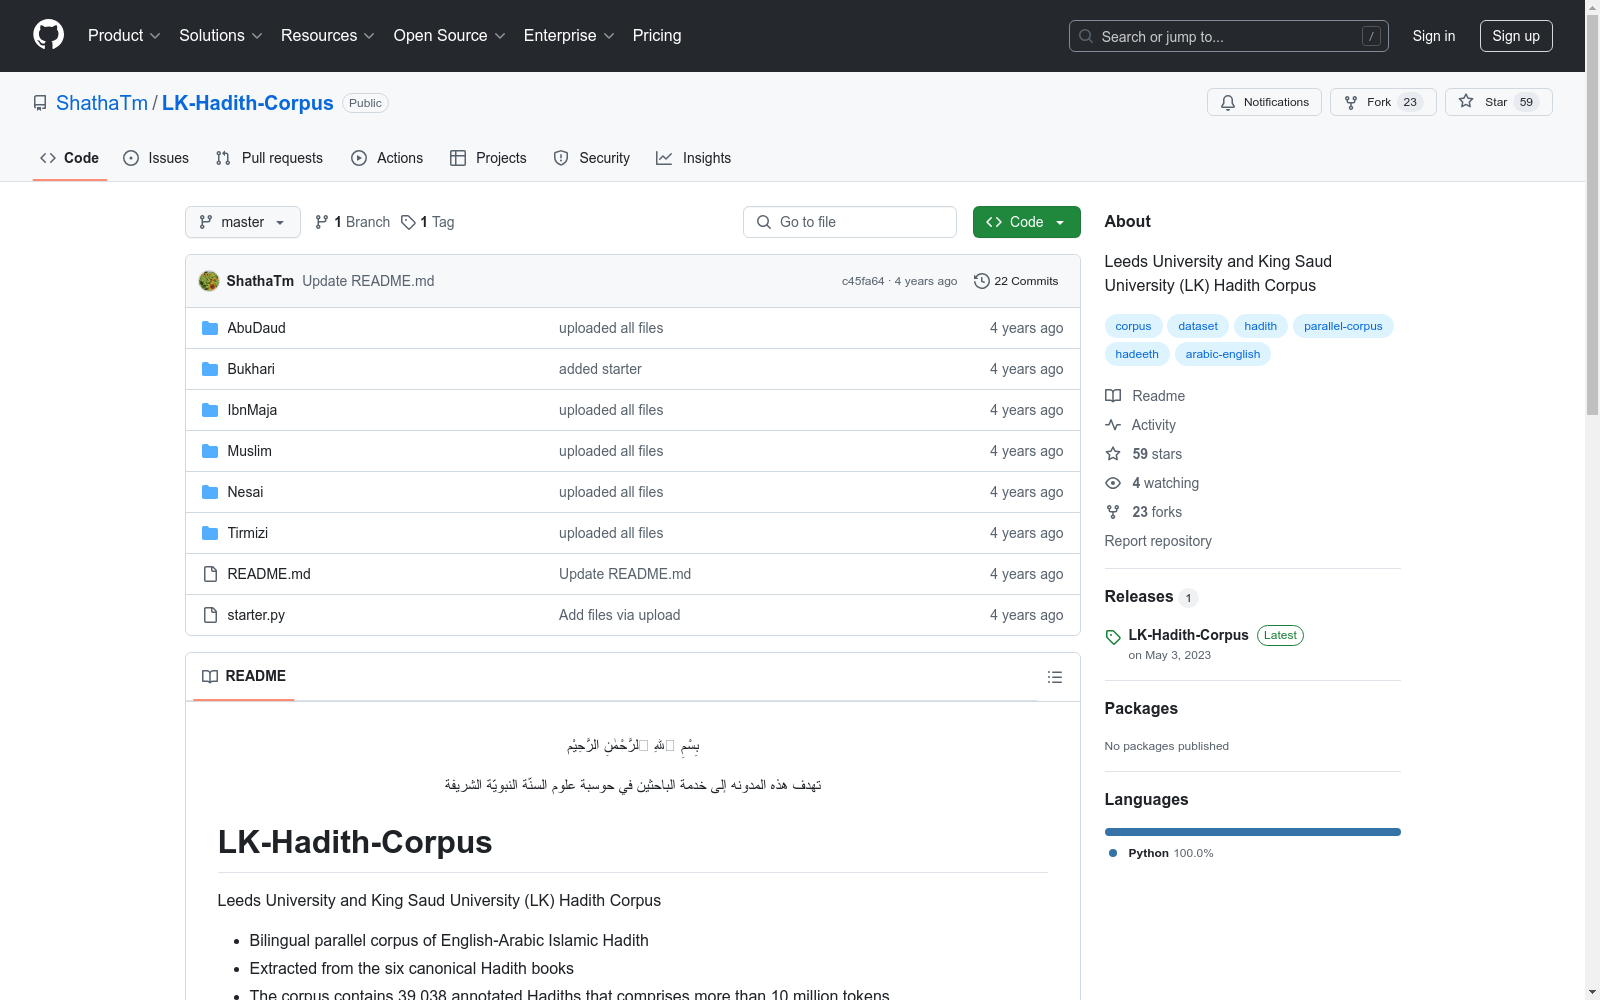Expand the Open Source menu

pyautogui.click(x=450, y=36)
